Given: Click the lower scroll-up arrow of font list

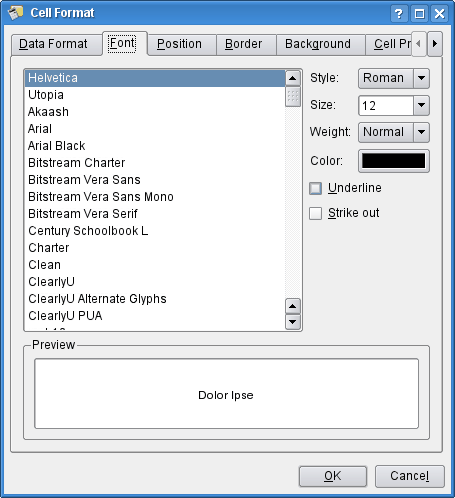Looking at the screenshot, I should pyautogui.click(x=293, y=306).
